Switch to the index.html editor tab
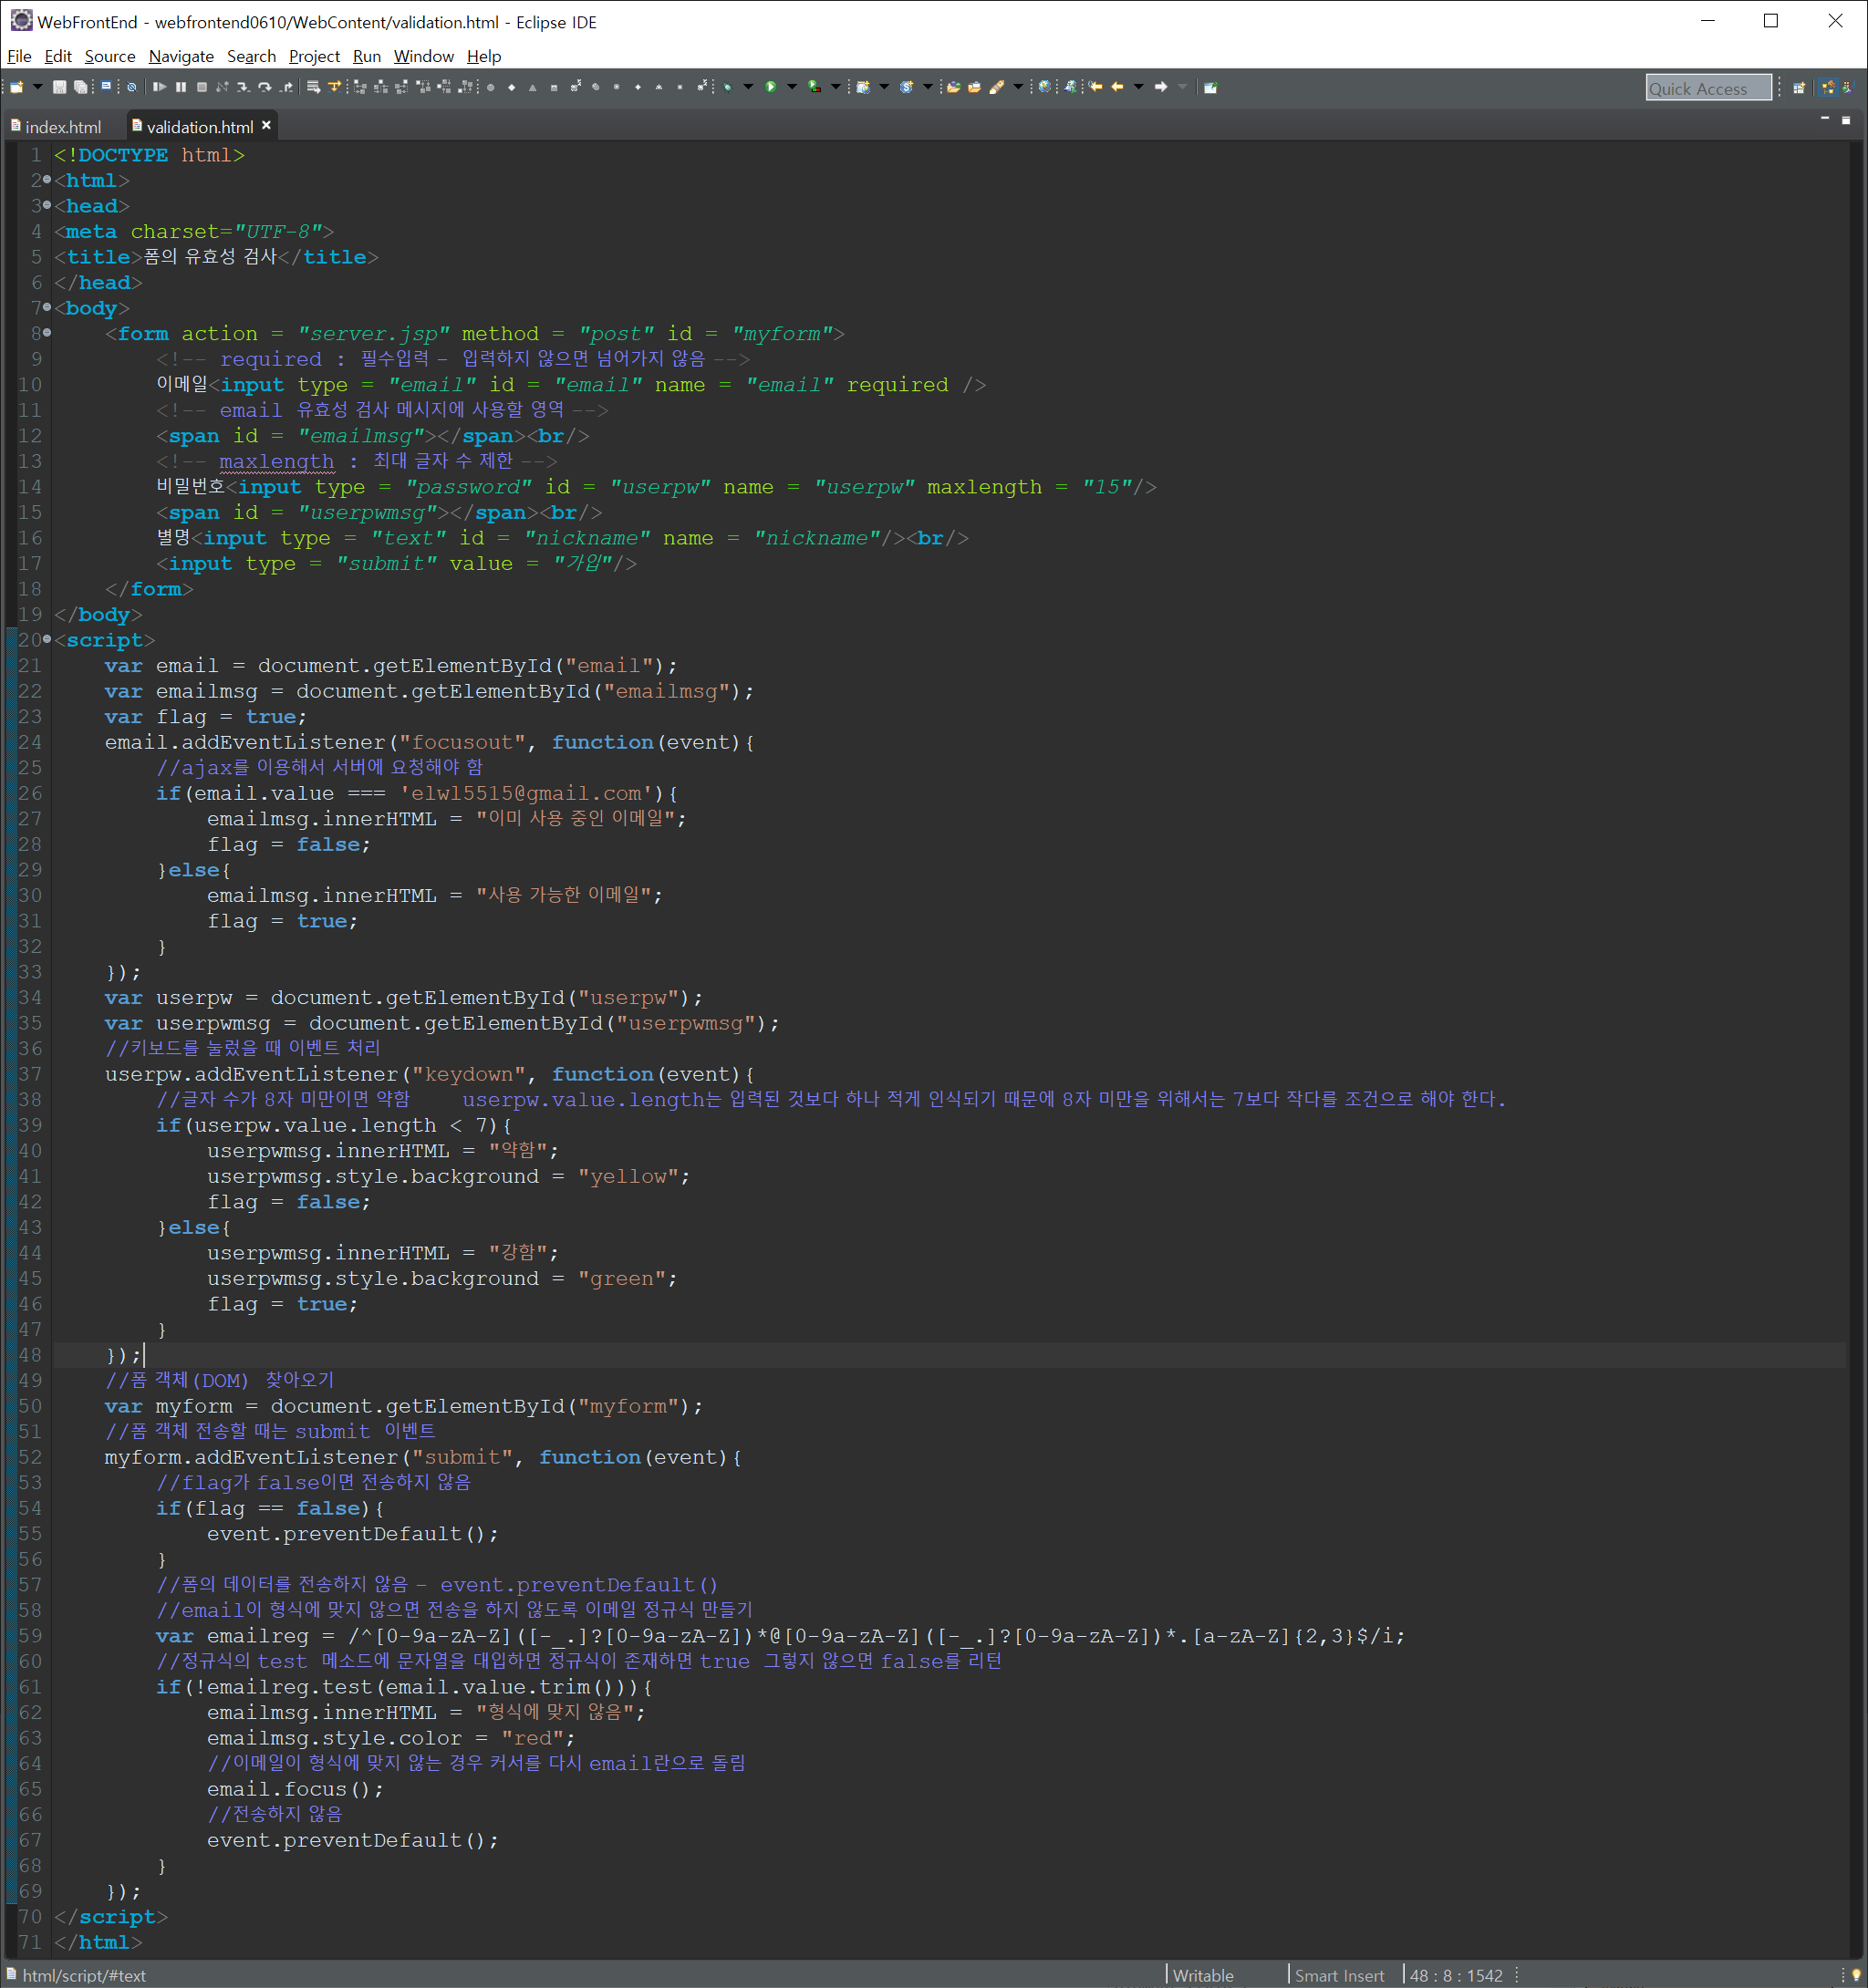Image resolution: width=1868 pixels, height=1988 pixels. [x=58, y=127]
